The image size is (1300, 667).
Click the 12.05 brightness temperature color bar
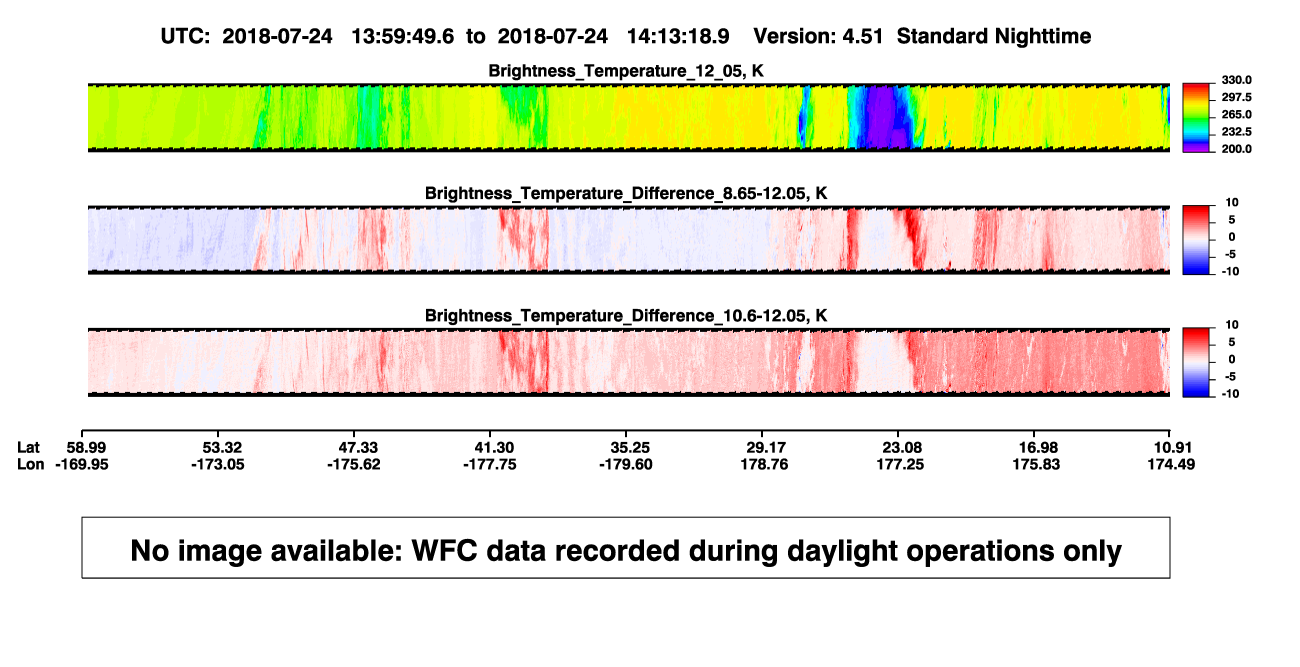[1197, 117]
